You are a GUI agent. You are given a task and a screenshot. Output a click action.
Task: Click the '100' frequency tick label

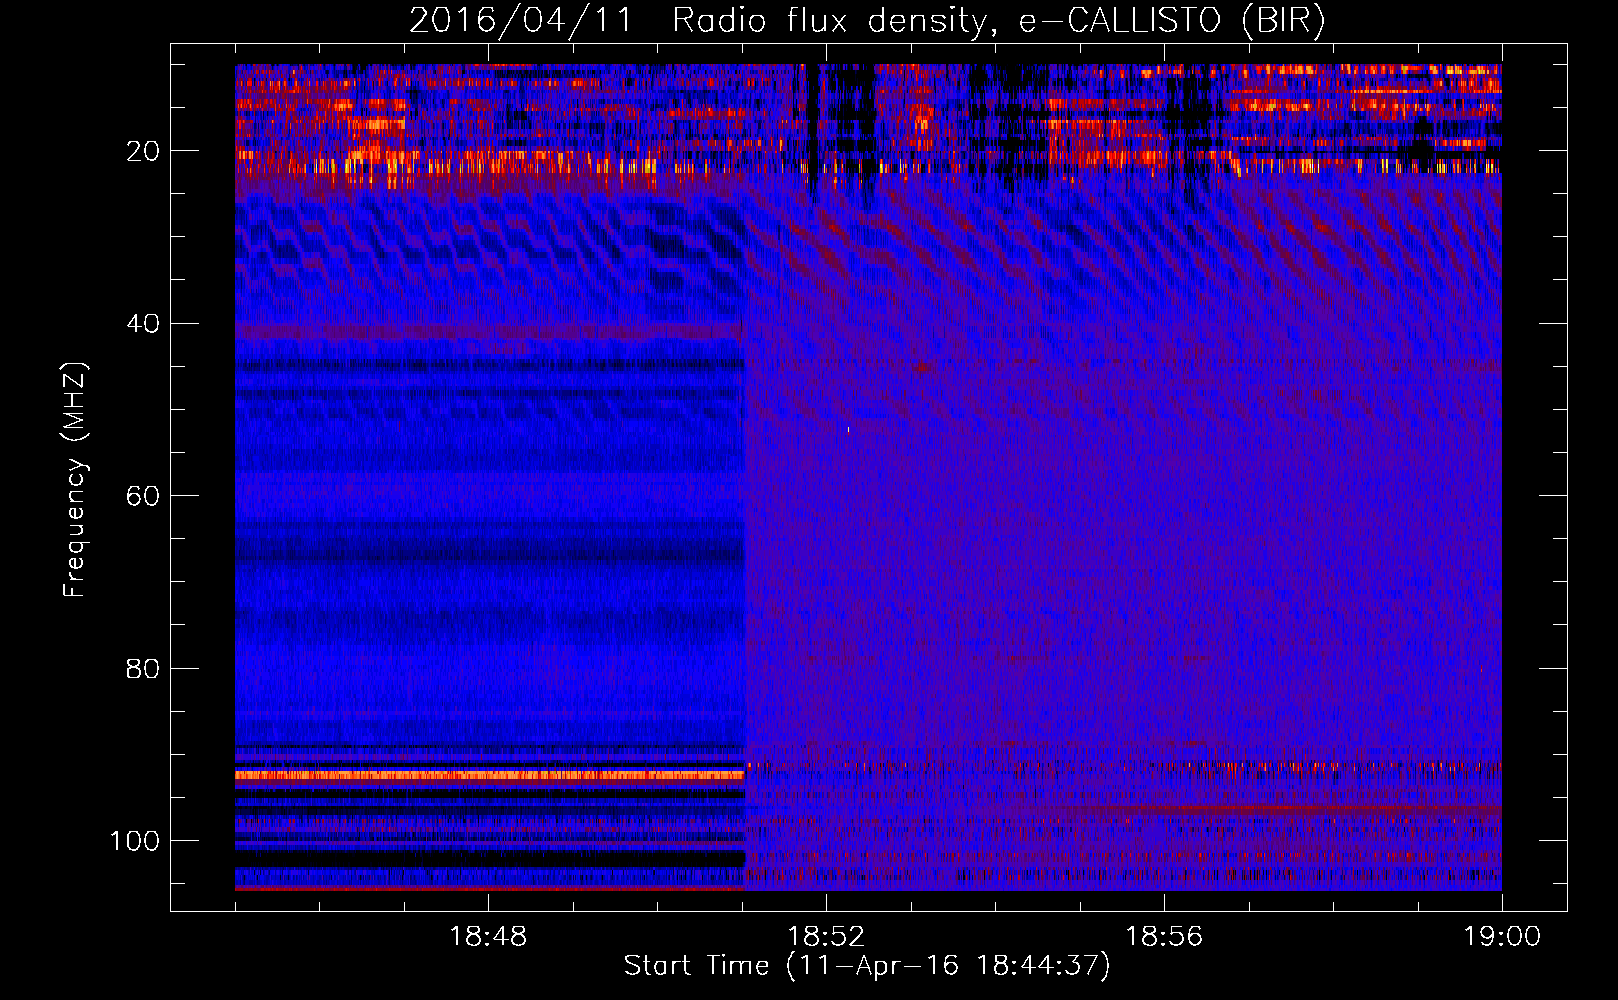pos(135,841)
